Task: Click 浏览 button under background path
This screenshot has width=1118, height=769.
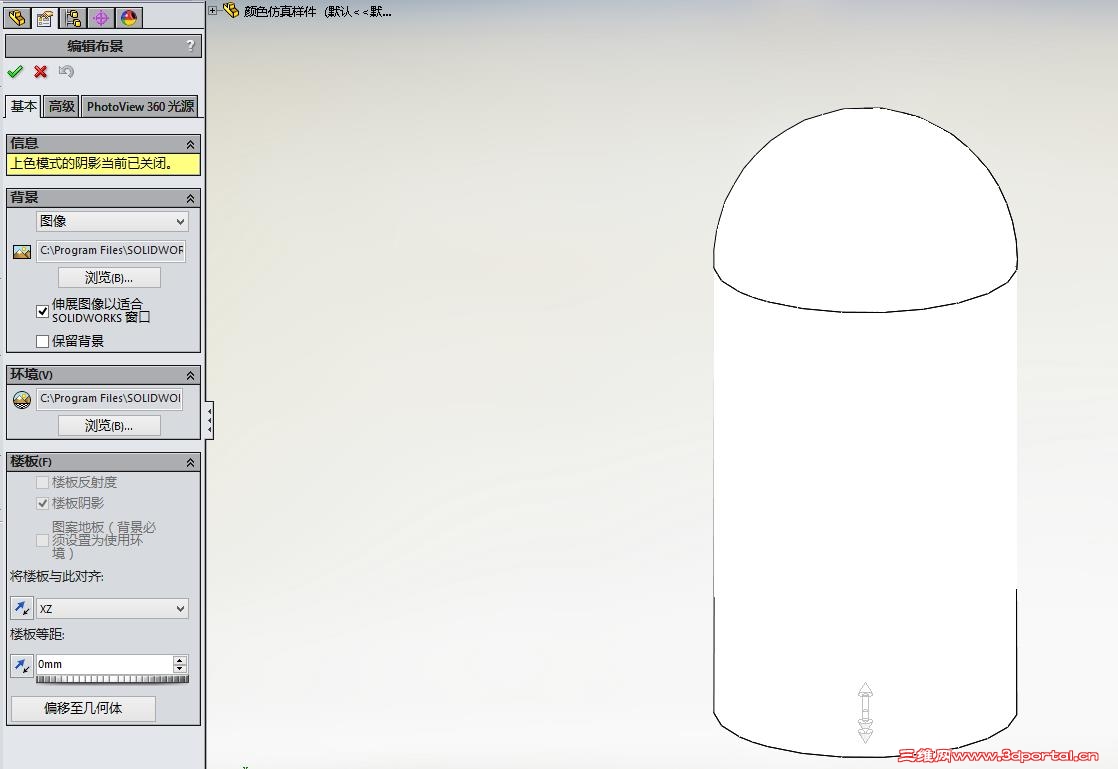Action: click(x=109, y=277)
